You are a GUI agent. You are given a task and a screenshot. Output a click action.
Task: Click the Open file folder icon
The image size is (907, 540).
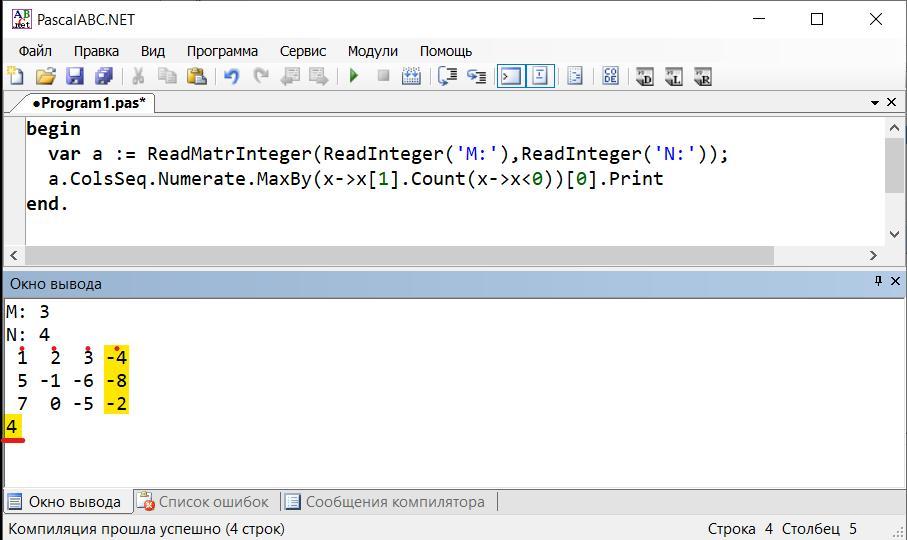45,76
